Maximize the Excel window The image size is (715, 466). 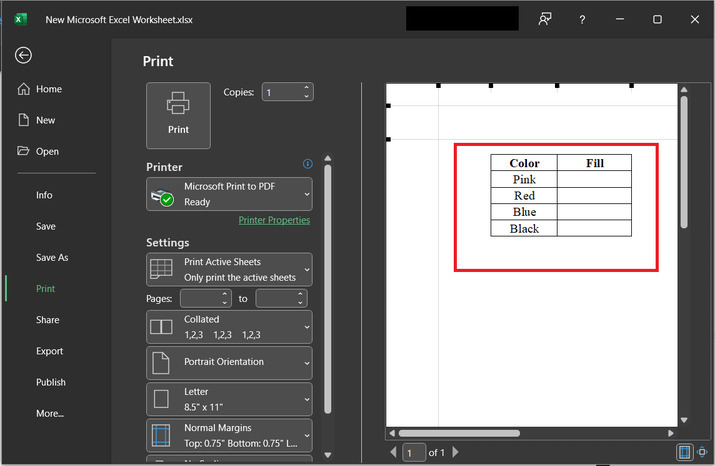click(657, 19)
